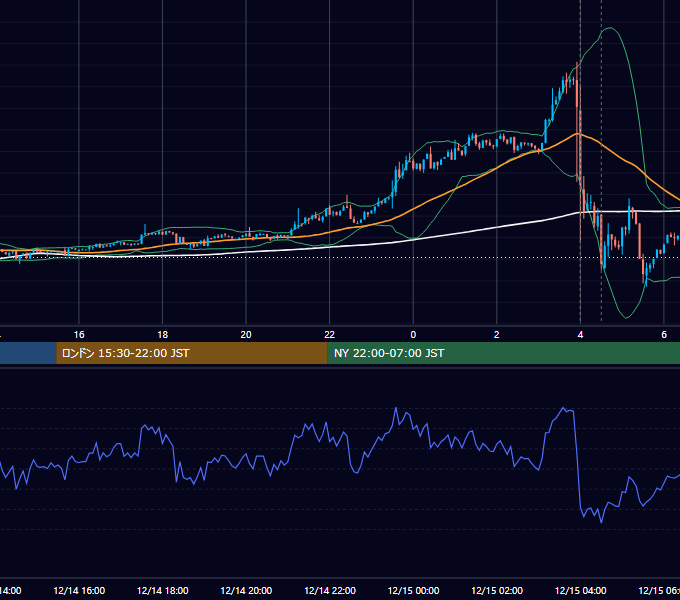Click the 12/15 00:00 date label
Screen dimensions: 680x600
click(413, 590)
